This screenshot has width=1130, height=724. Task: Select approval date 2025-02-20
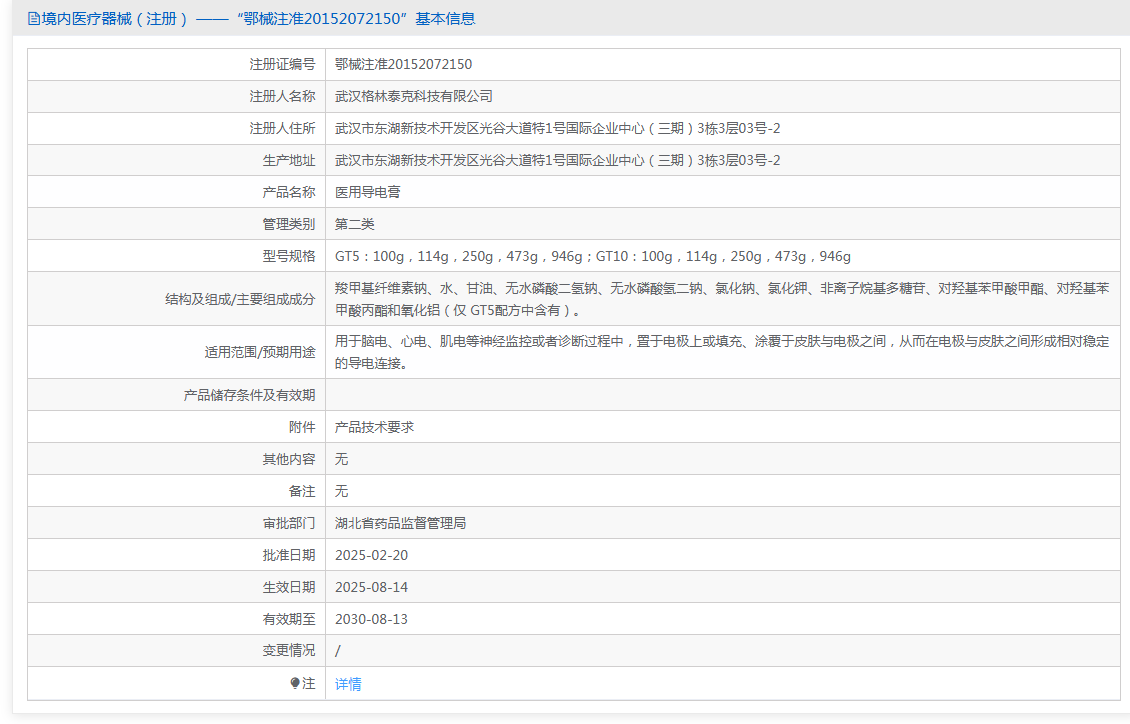tap(371, 555)
